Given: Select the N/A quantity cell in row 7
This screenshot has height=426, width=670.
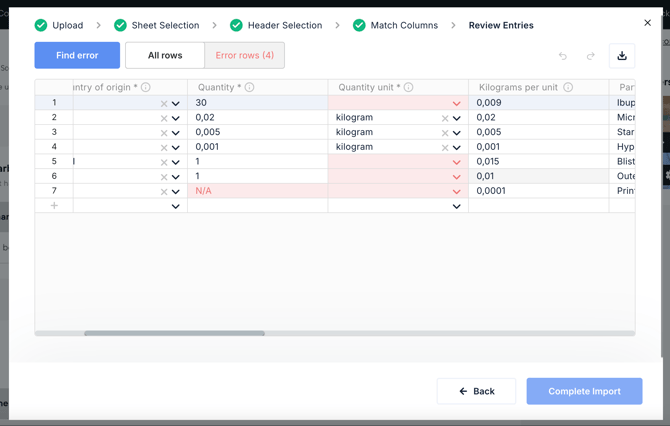Looking at the screenshot, I should click(256, 191).
